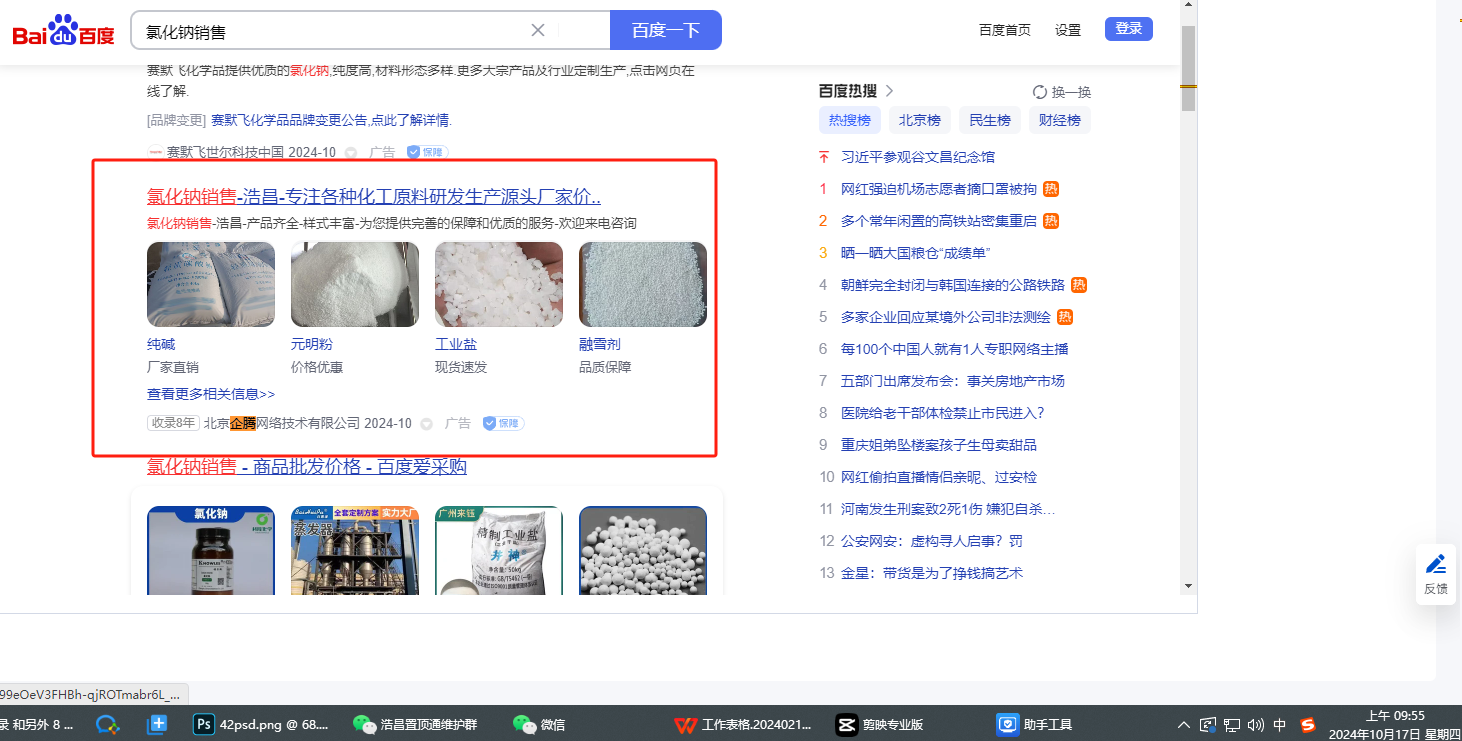Click the scrollbar up arrow
Screen dimensions: 1462x741
pyautogui.click(x=1188, y=6)
